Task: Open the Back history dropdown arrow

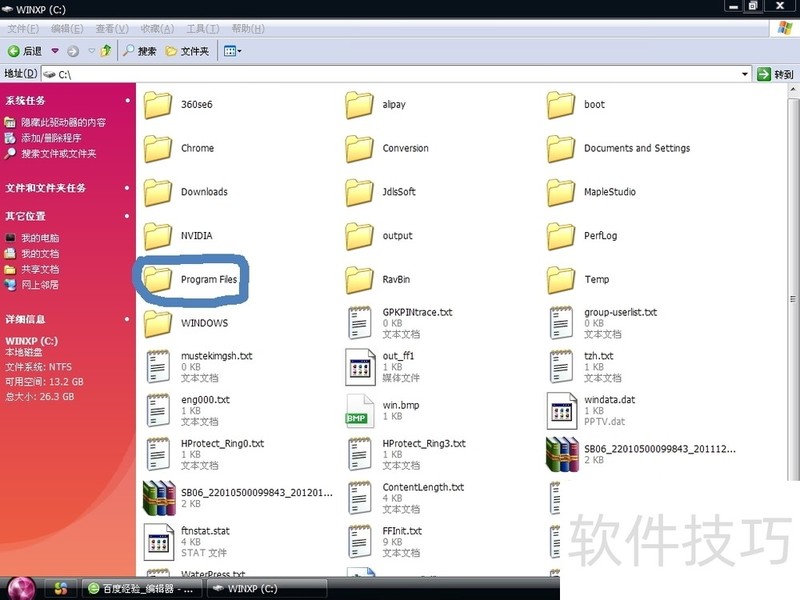Action: click(x=55, y=51)
